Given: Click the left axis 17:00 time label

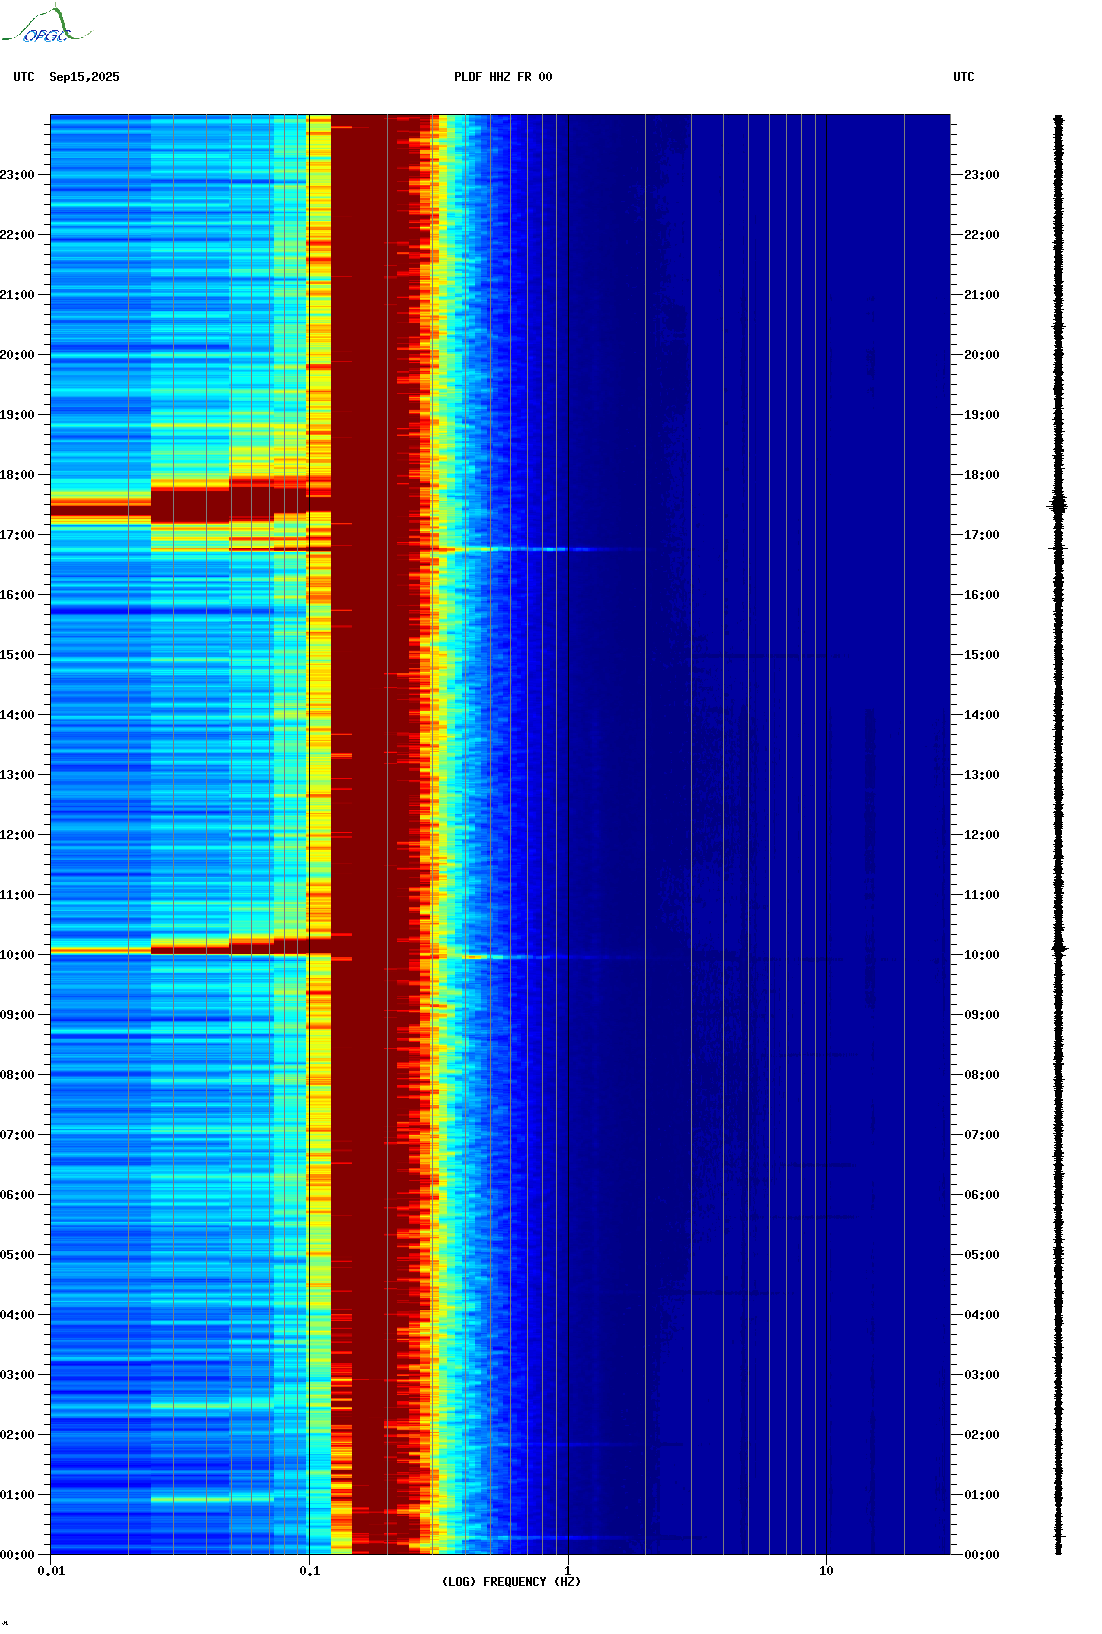Looking at the screenshot, I should [x=17, y=535].
